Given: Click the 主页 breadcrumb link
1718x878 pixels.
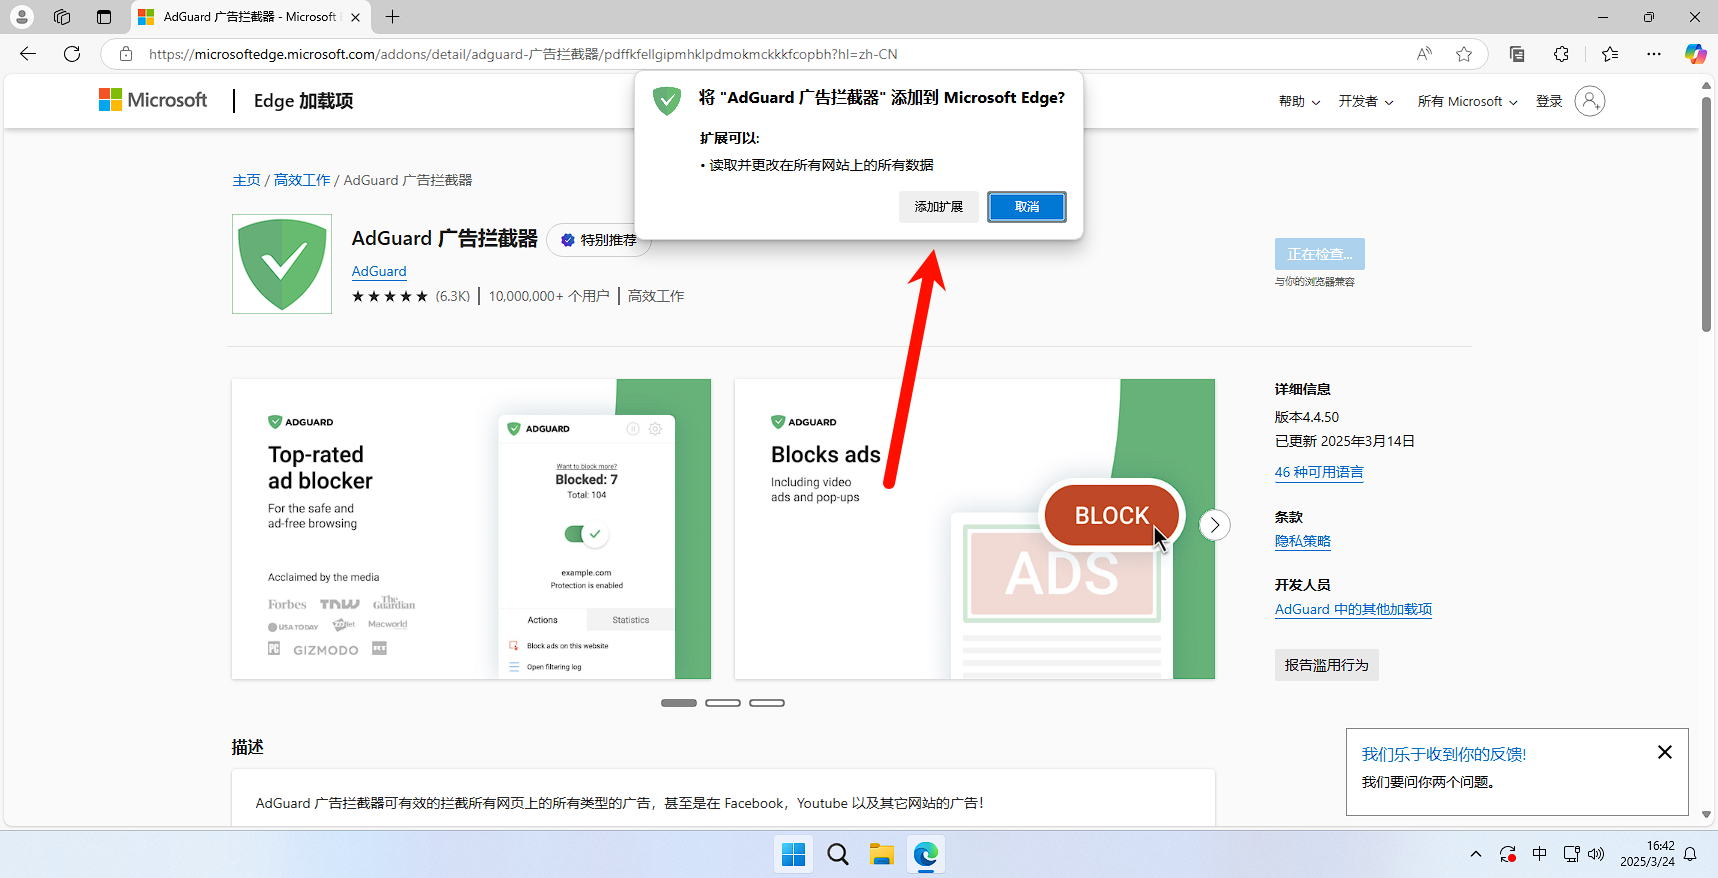Looking at the screenshot, I should [246, 180].
